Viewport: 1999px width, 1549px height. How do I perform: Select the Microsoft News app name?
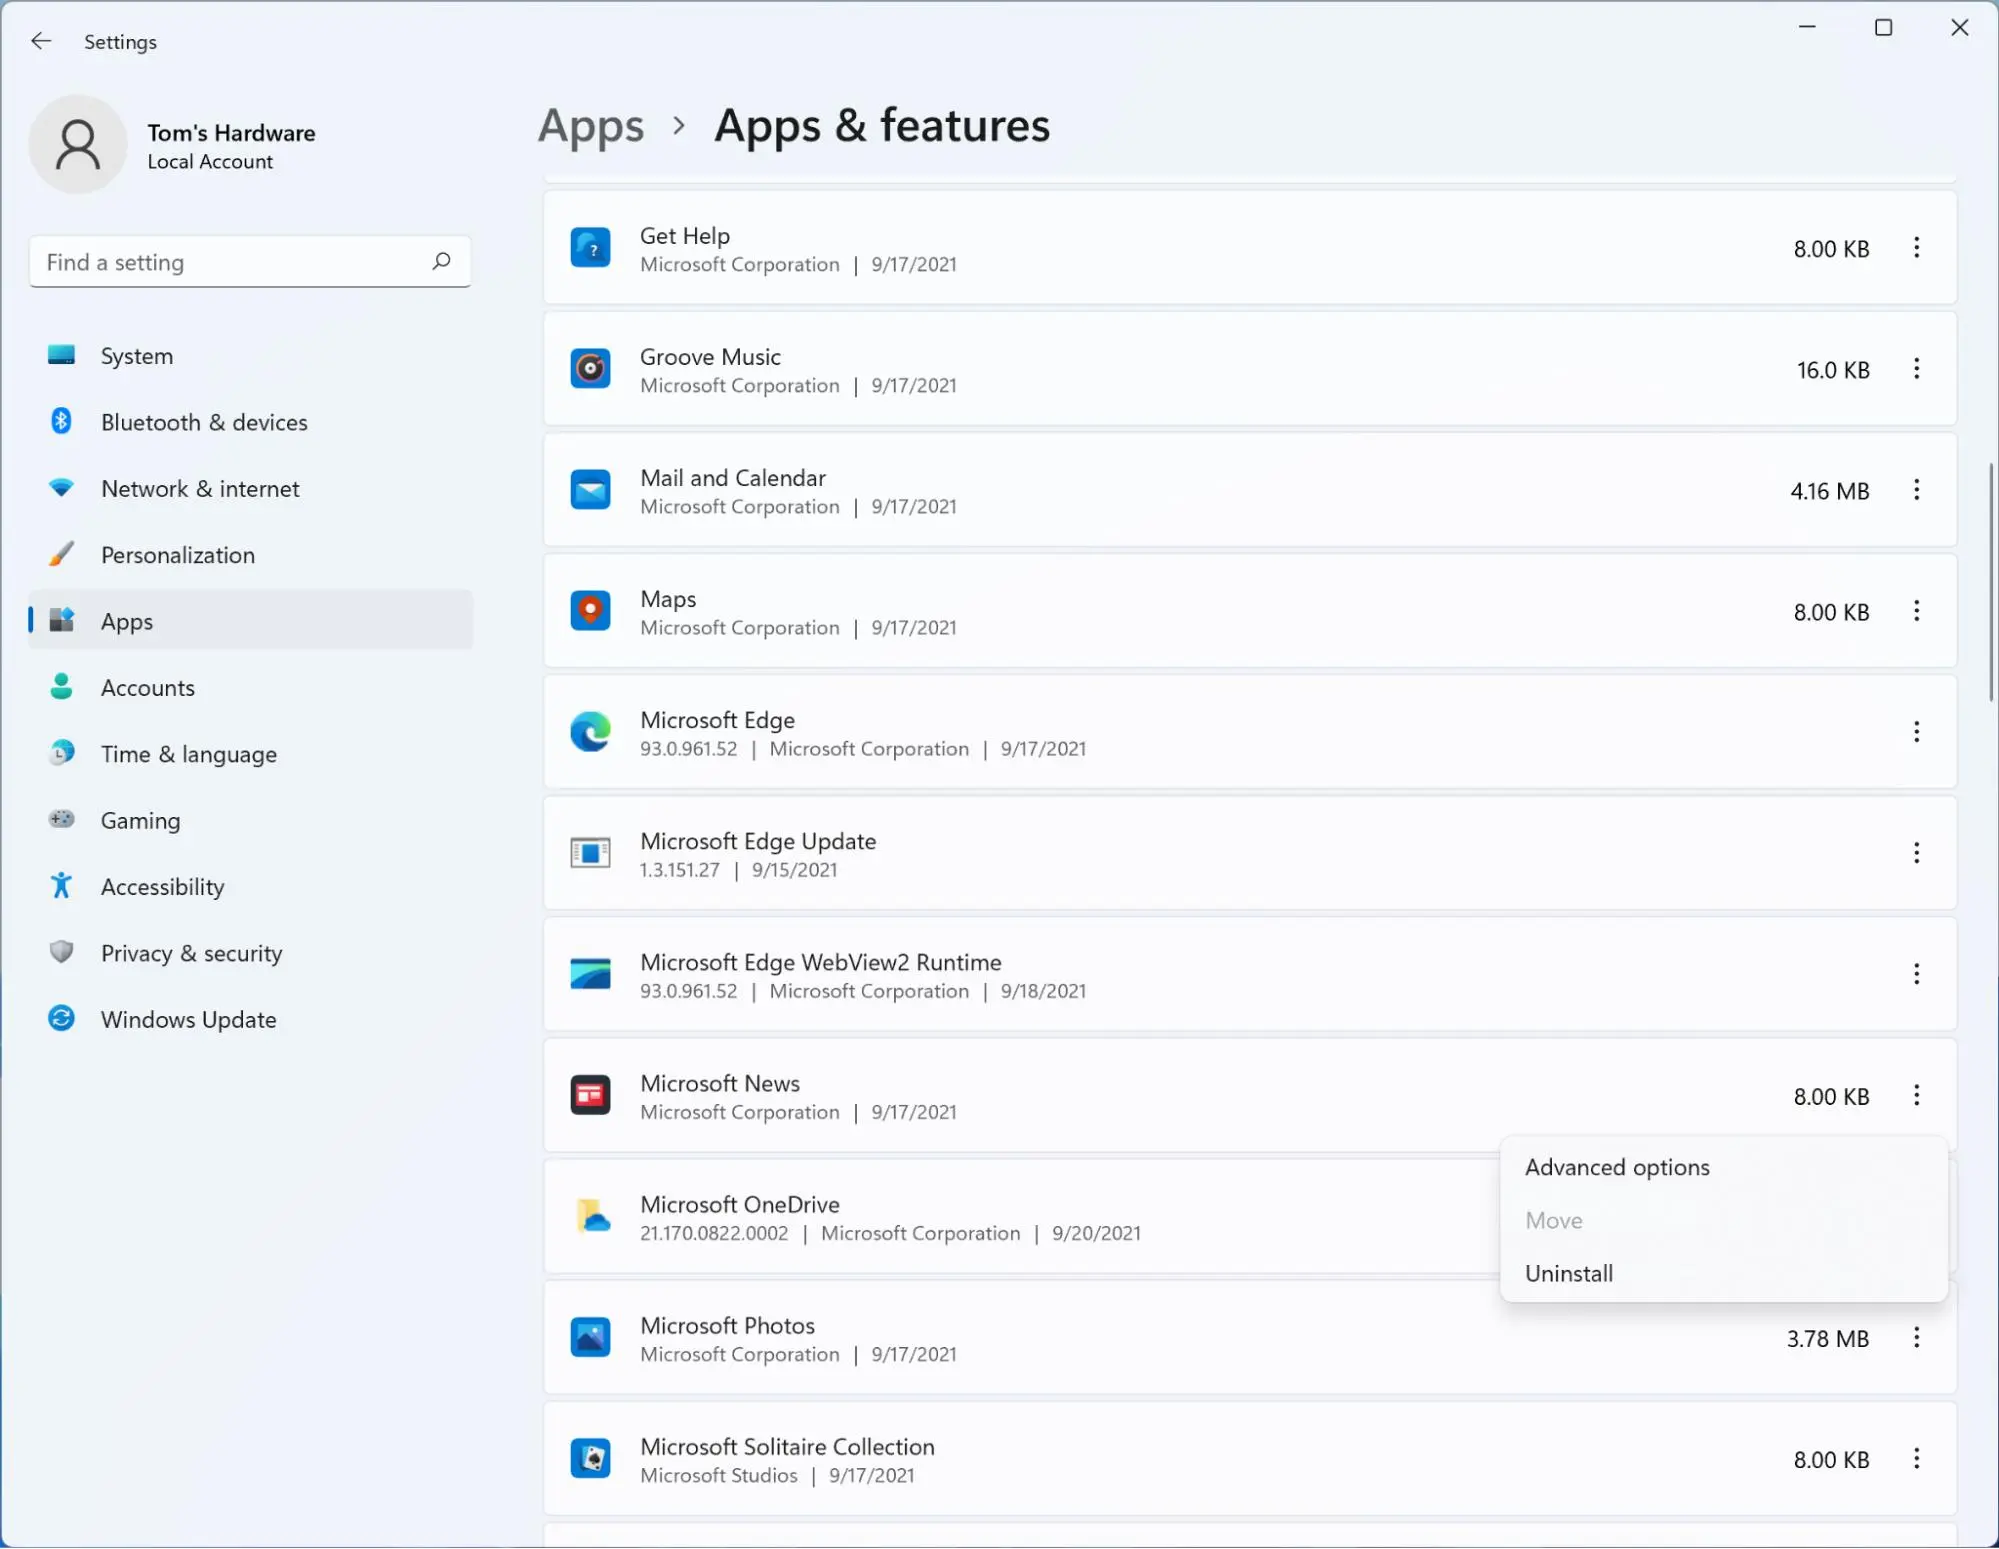coord(720,1083)
